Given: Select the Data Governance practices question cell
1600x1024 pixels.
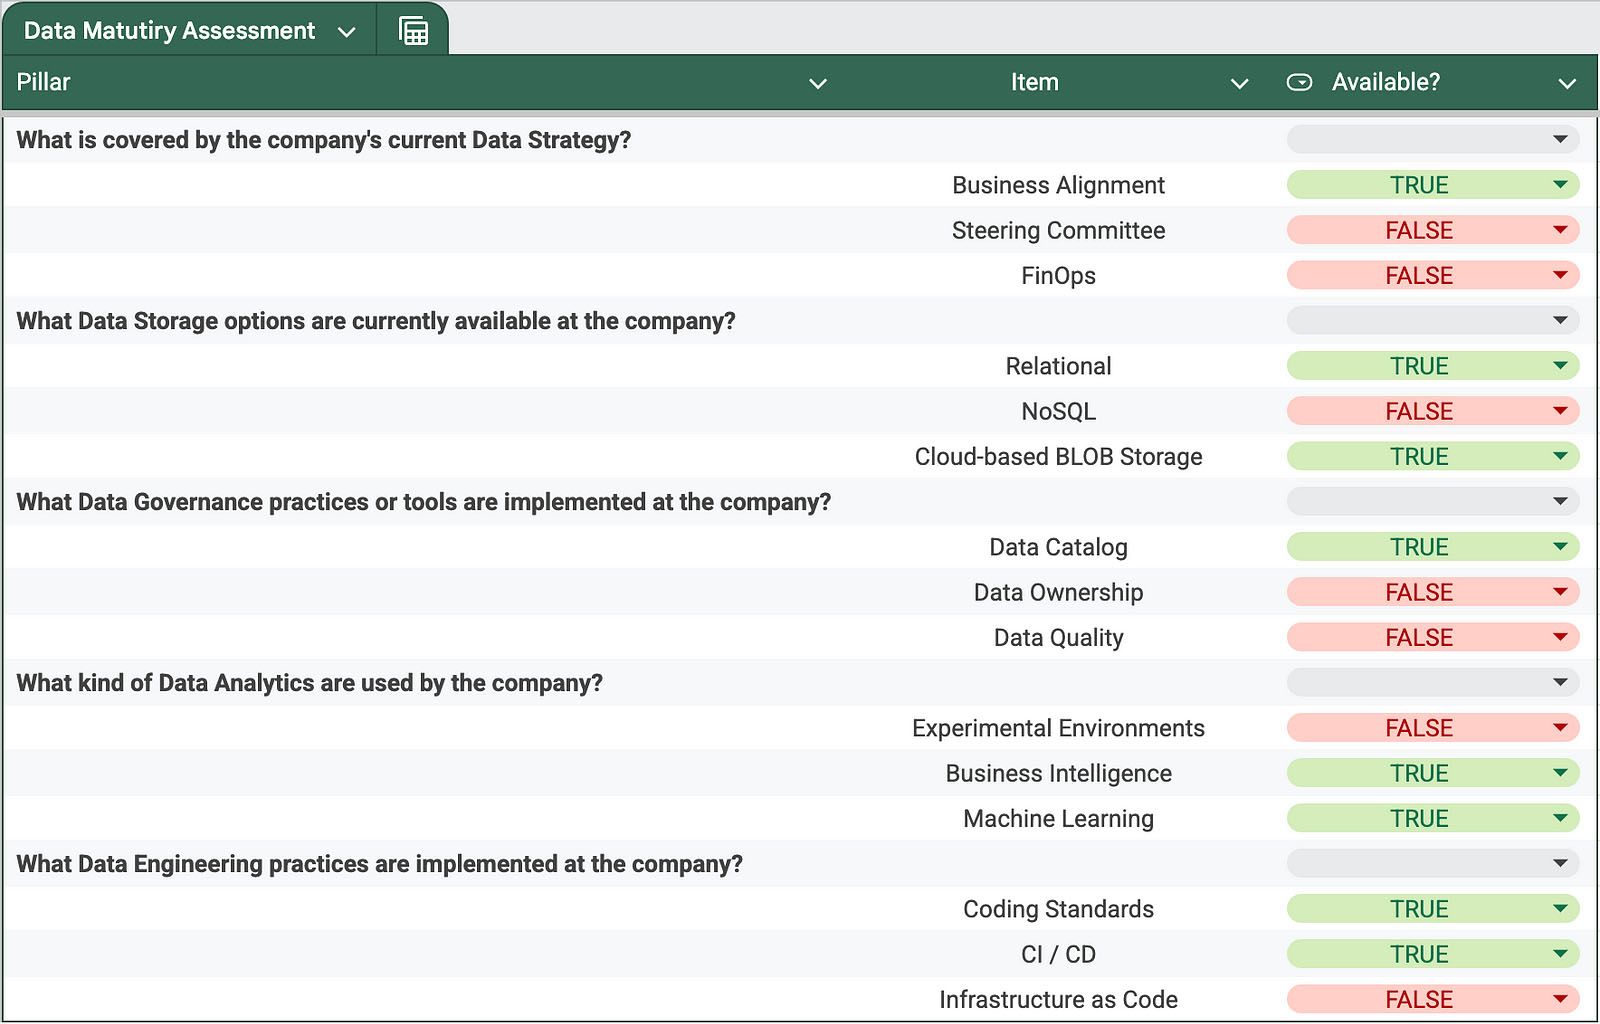Looking at the screenshot, I should pyautogui.click(x=423, y=502).
